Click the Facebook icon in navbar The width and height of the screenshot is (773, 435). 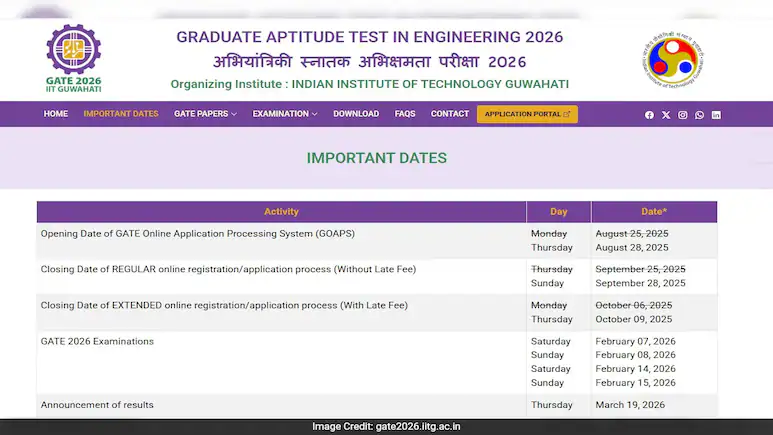(x=649, y=115)
